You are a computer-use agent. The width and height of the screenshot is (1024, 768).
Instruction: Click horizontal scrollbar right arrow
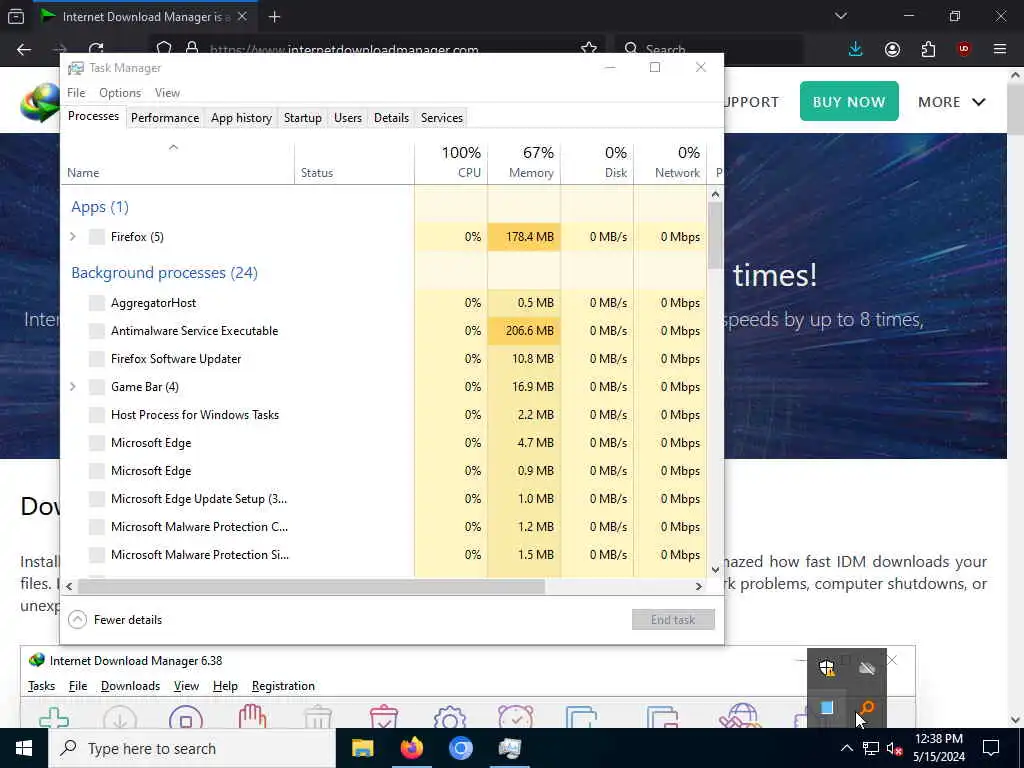(x=699, y=586)
